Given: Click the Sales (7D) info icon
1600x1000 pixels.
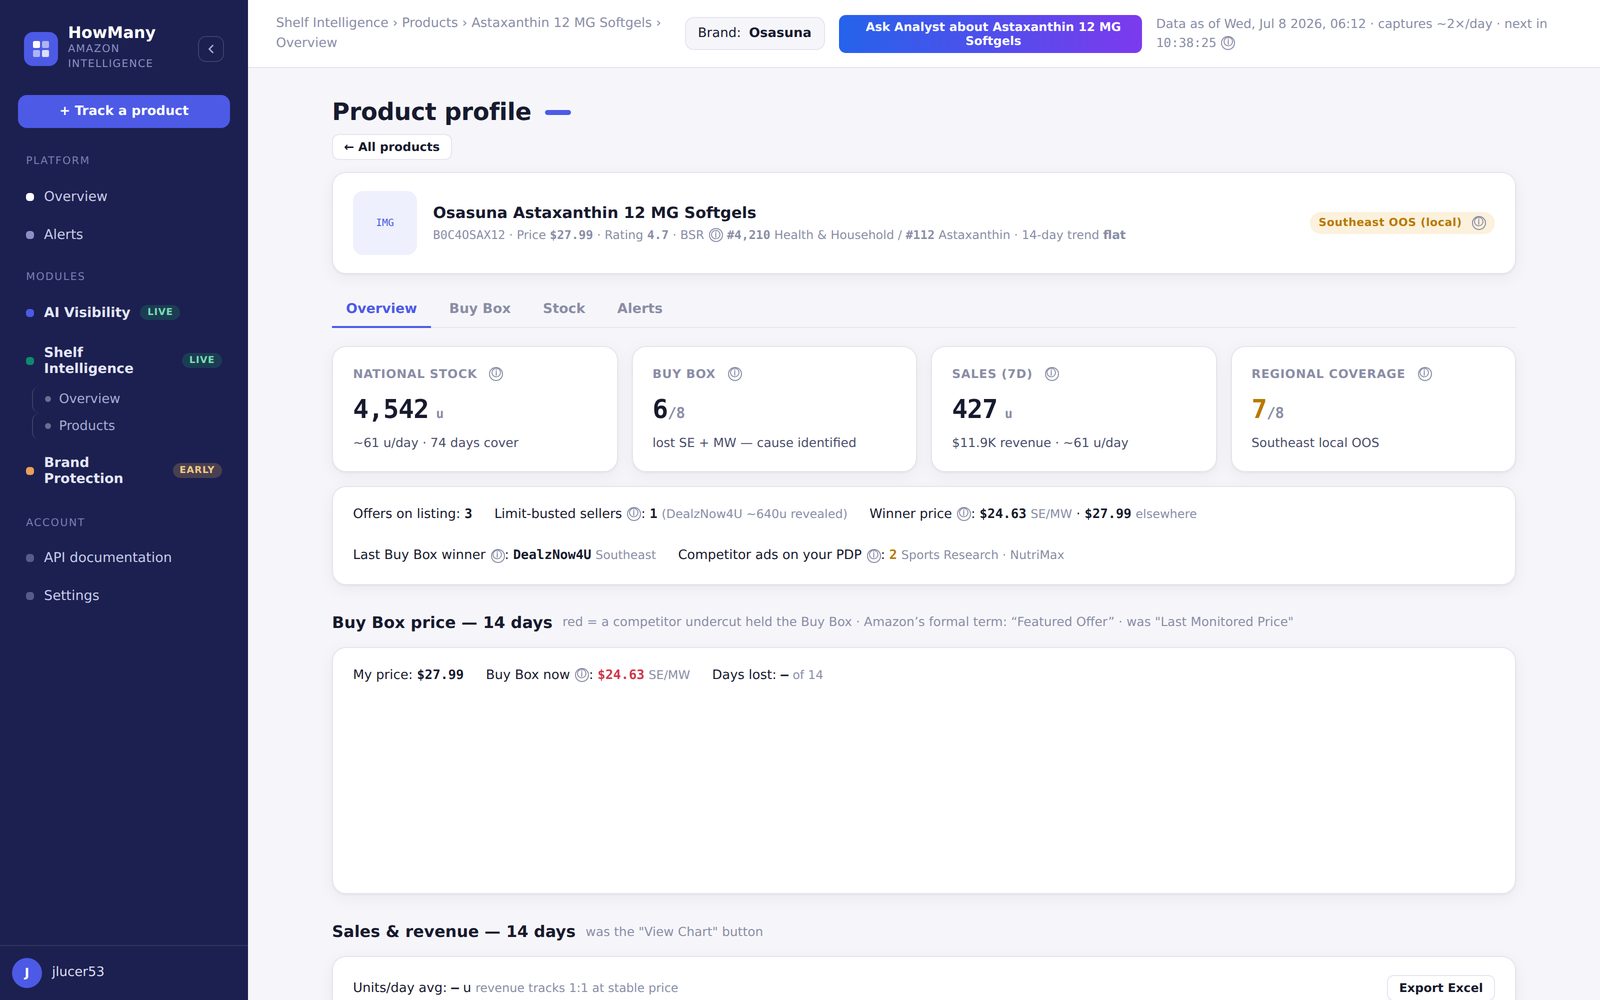Looking at the screenshot, I should [x=1052, y=374].
